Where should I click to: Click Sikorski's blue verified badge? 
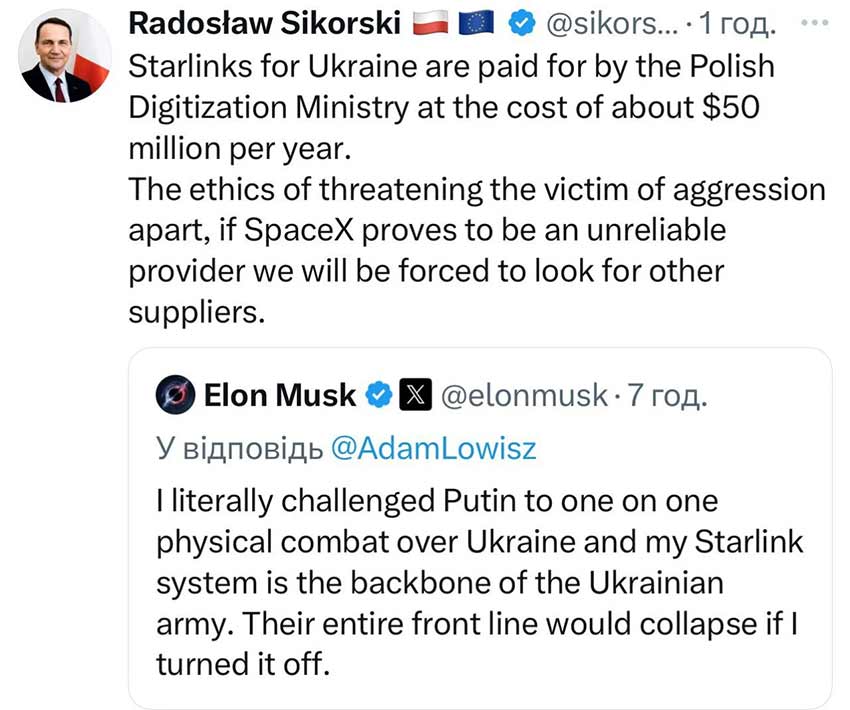click(522, 23)
